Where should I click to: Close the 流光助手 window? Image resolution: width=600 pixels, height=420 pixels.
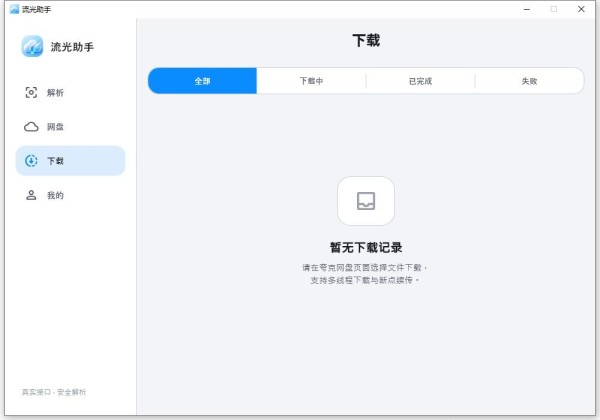[x=581, y=9]
